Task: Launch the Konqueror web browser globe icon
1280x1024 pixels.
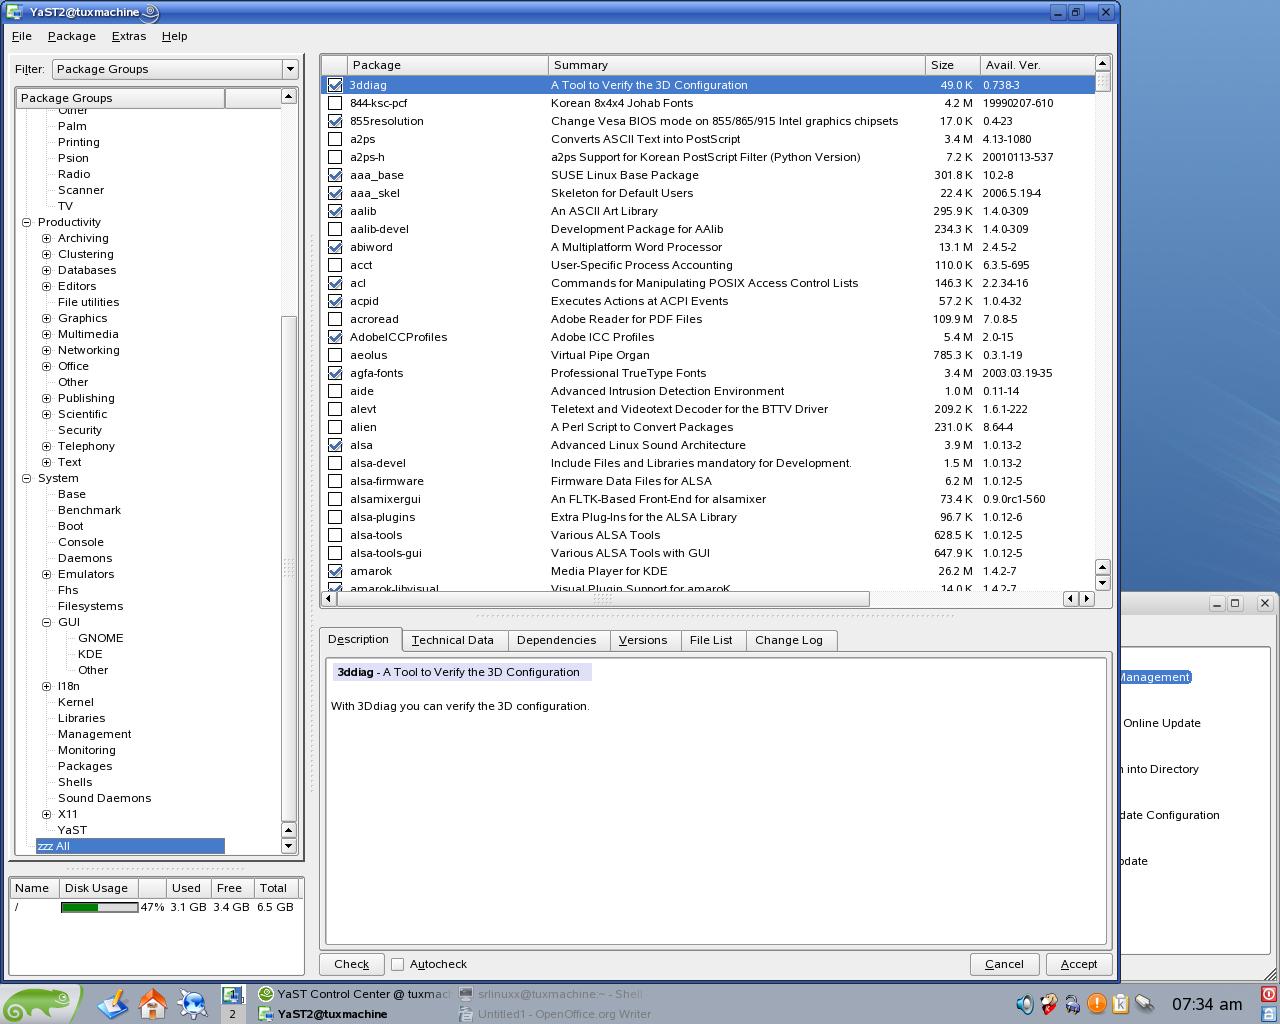Action: (193, 1003)
